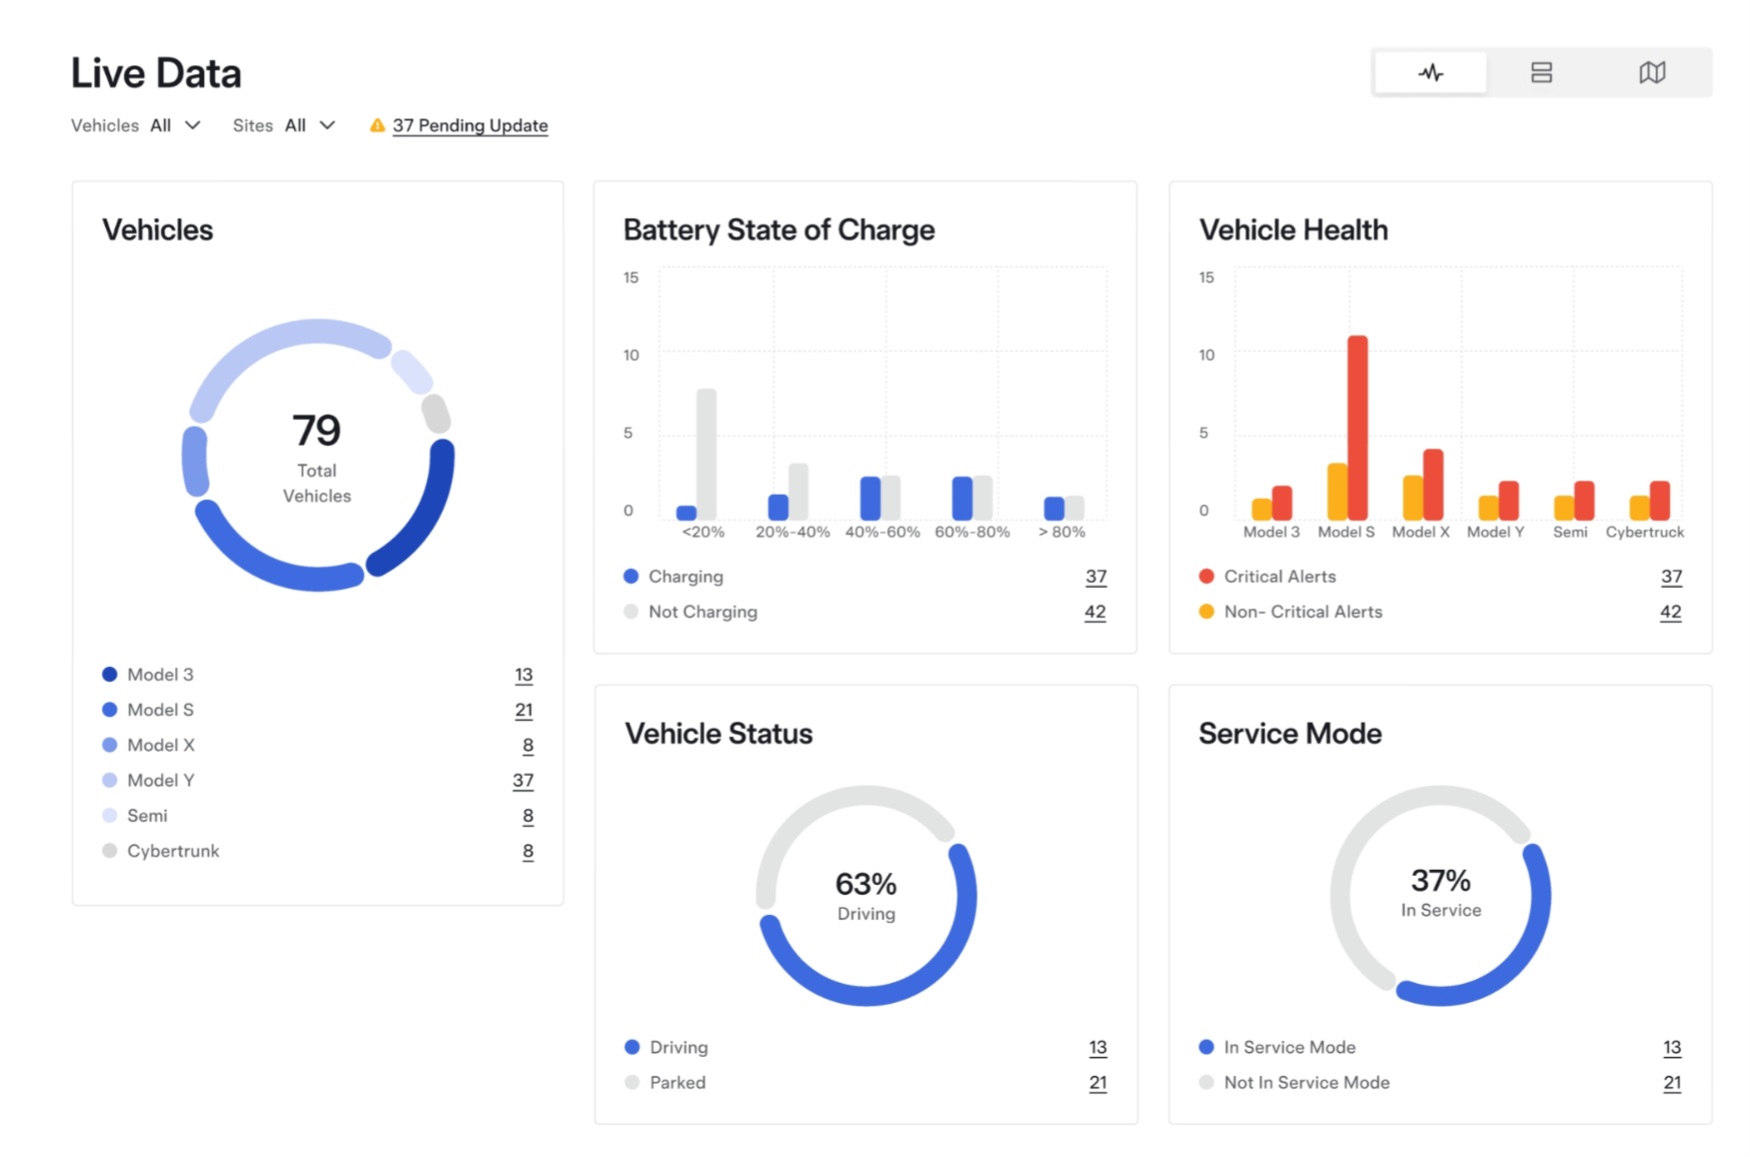
Task: Click the Service Mode heading
Action: [1290, 734]
